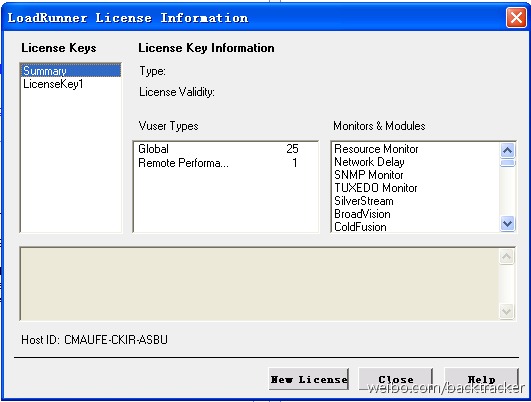Click the description box scroll-up arrow
531x402 pixels.
507,256
